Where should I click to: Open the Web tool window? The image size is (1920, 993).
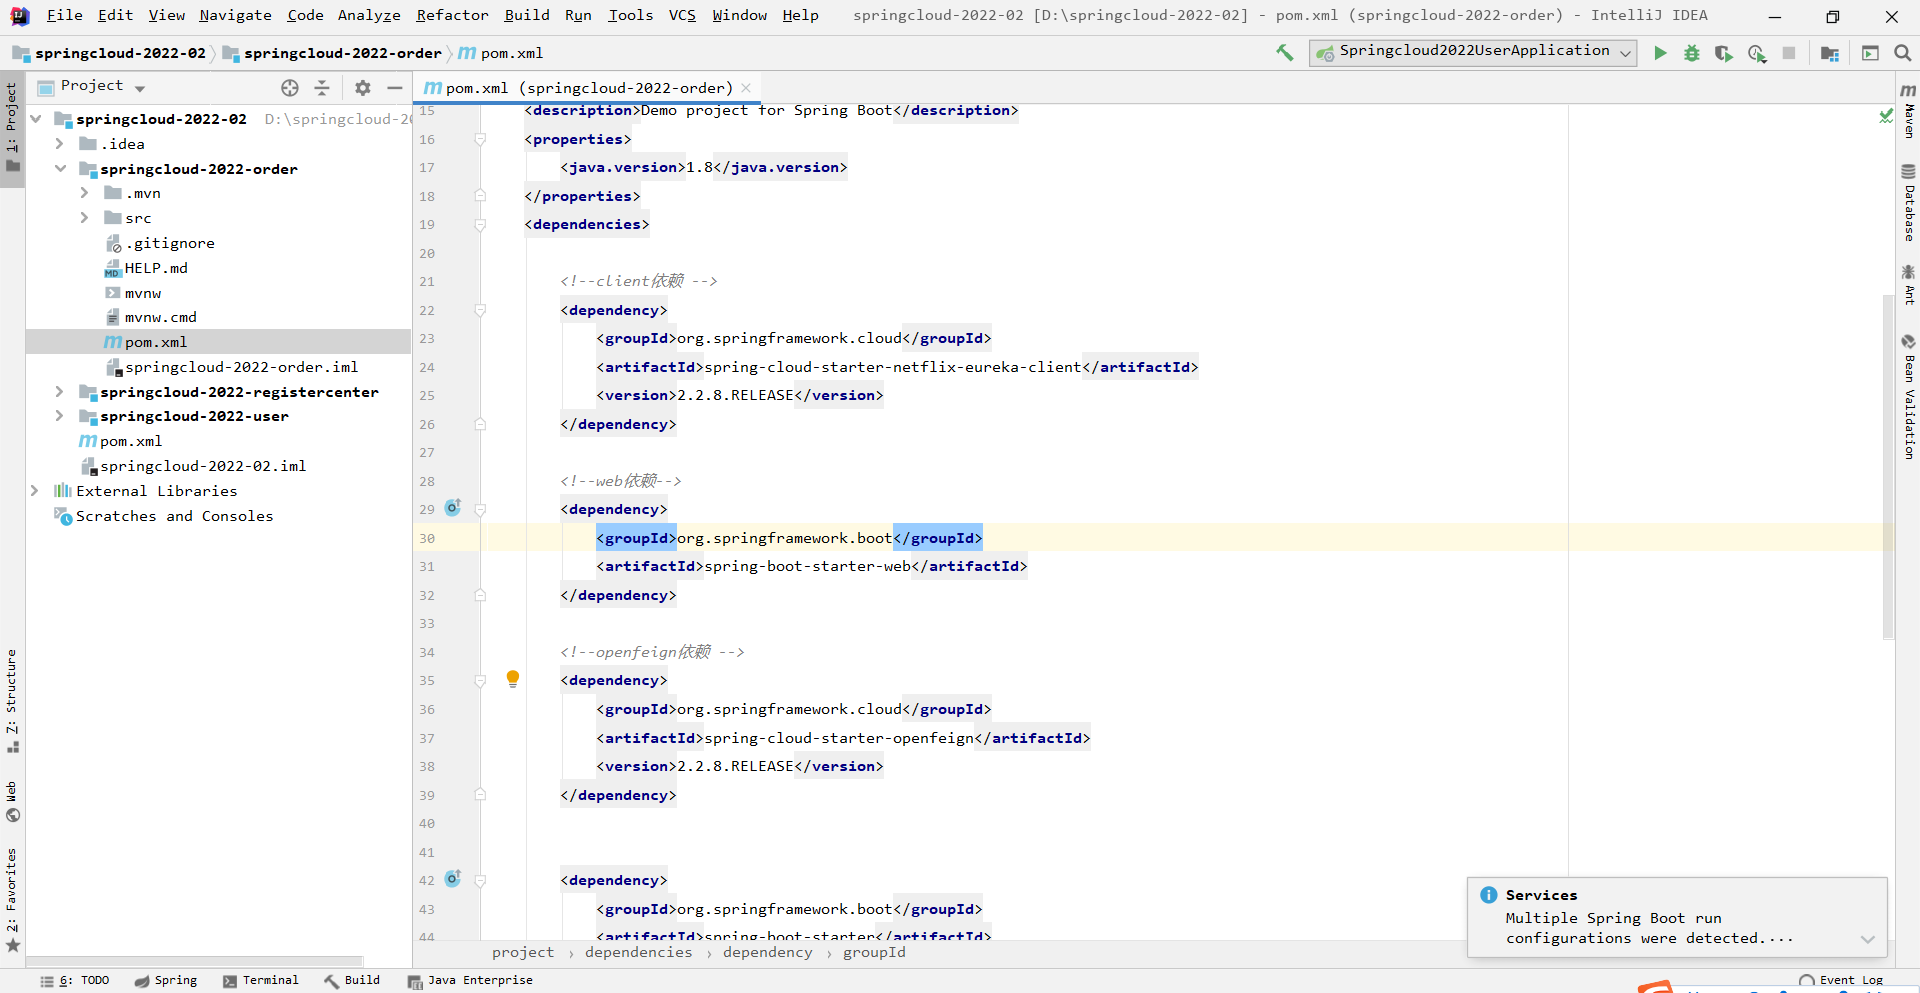point(12,801)
